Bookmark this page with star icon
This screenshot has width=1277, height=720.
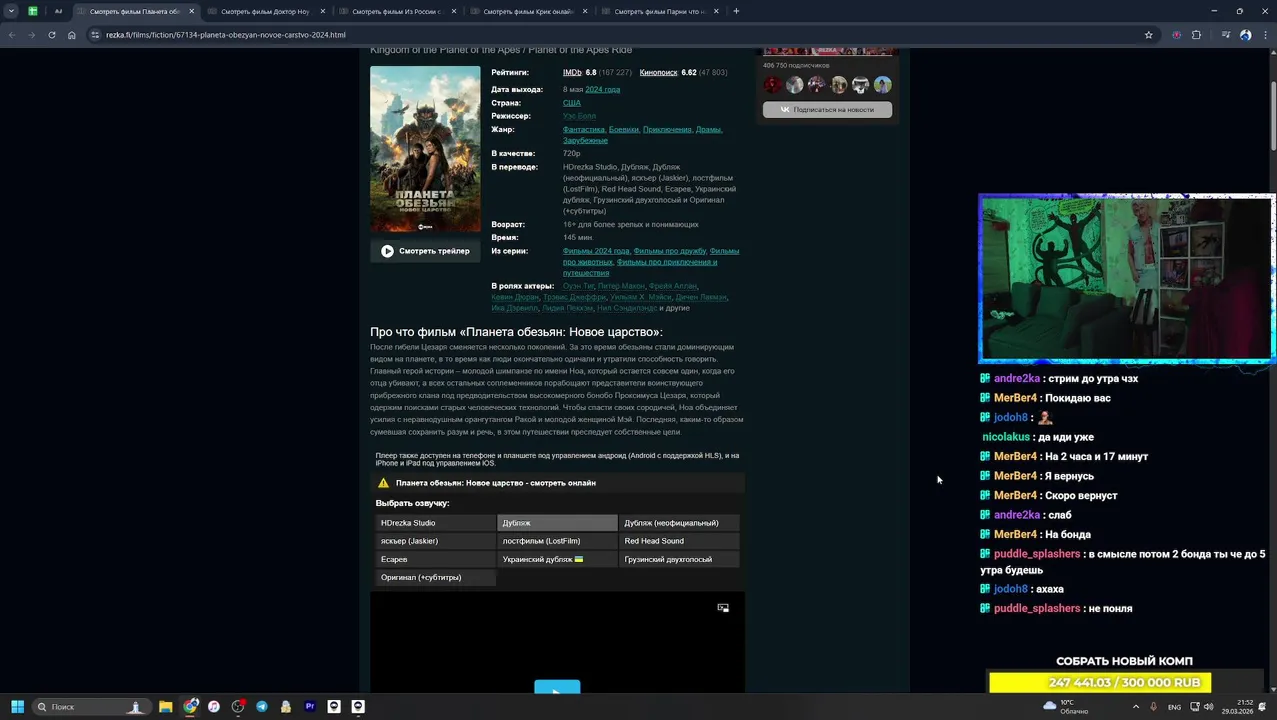point(1149,35)
